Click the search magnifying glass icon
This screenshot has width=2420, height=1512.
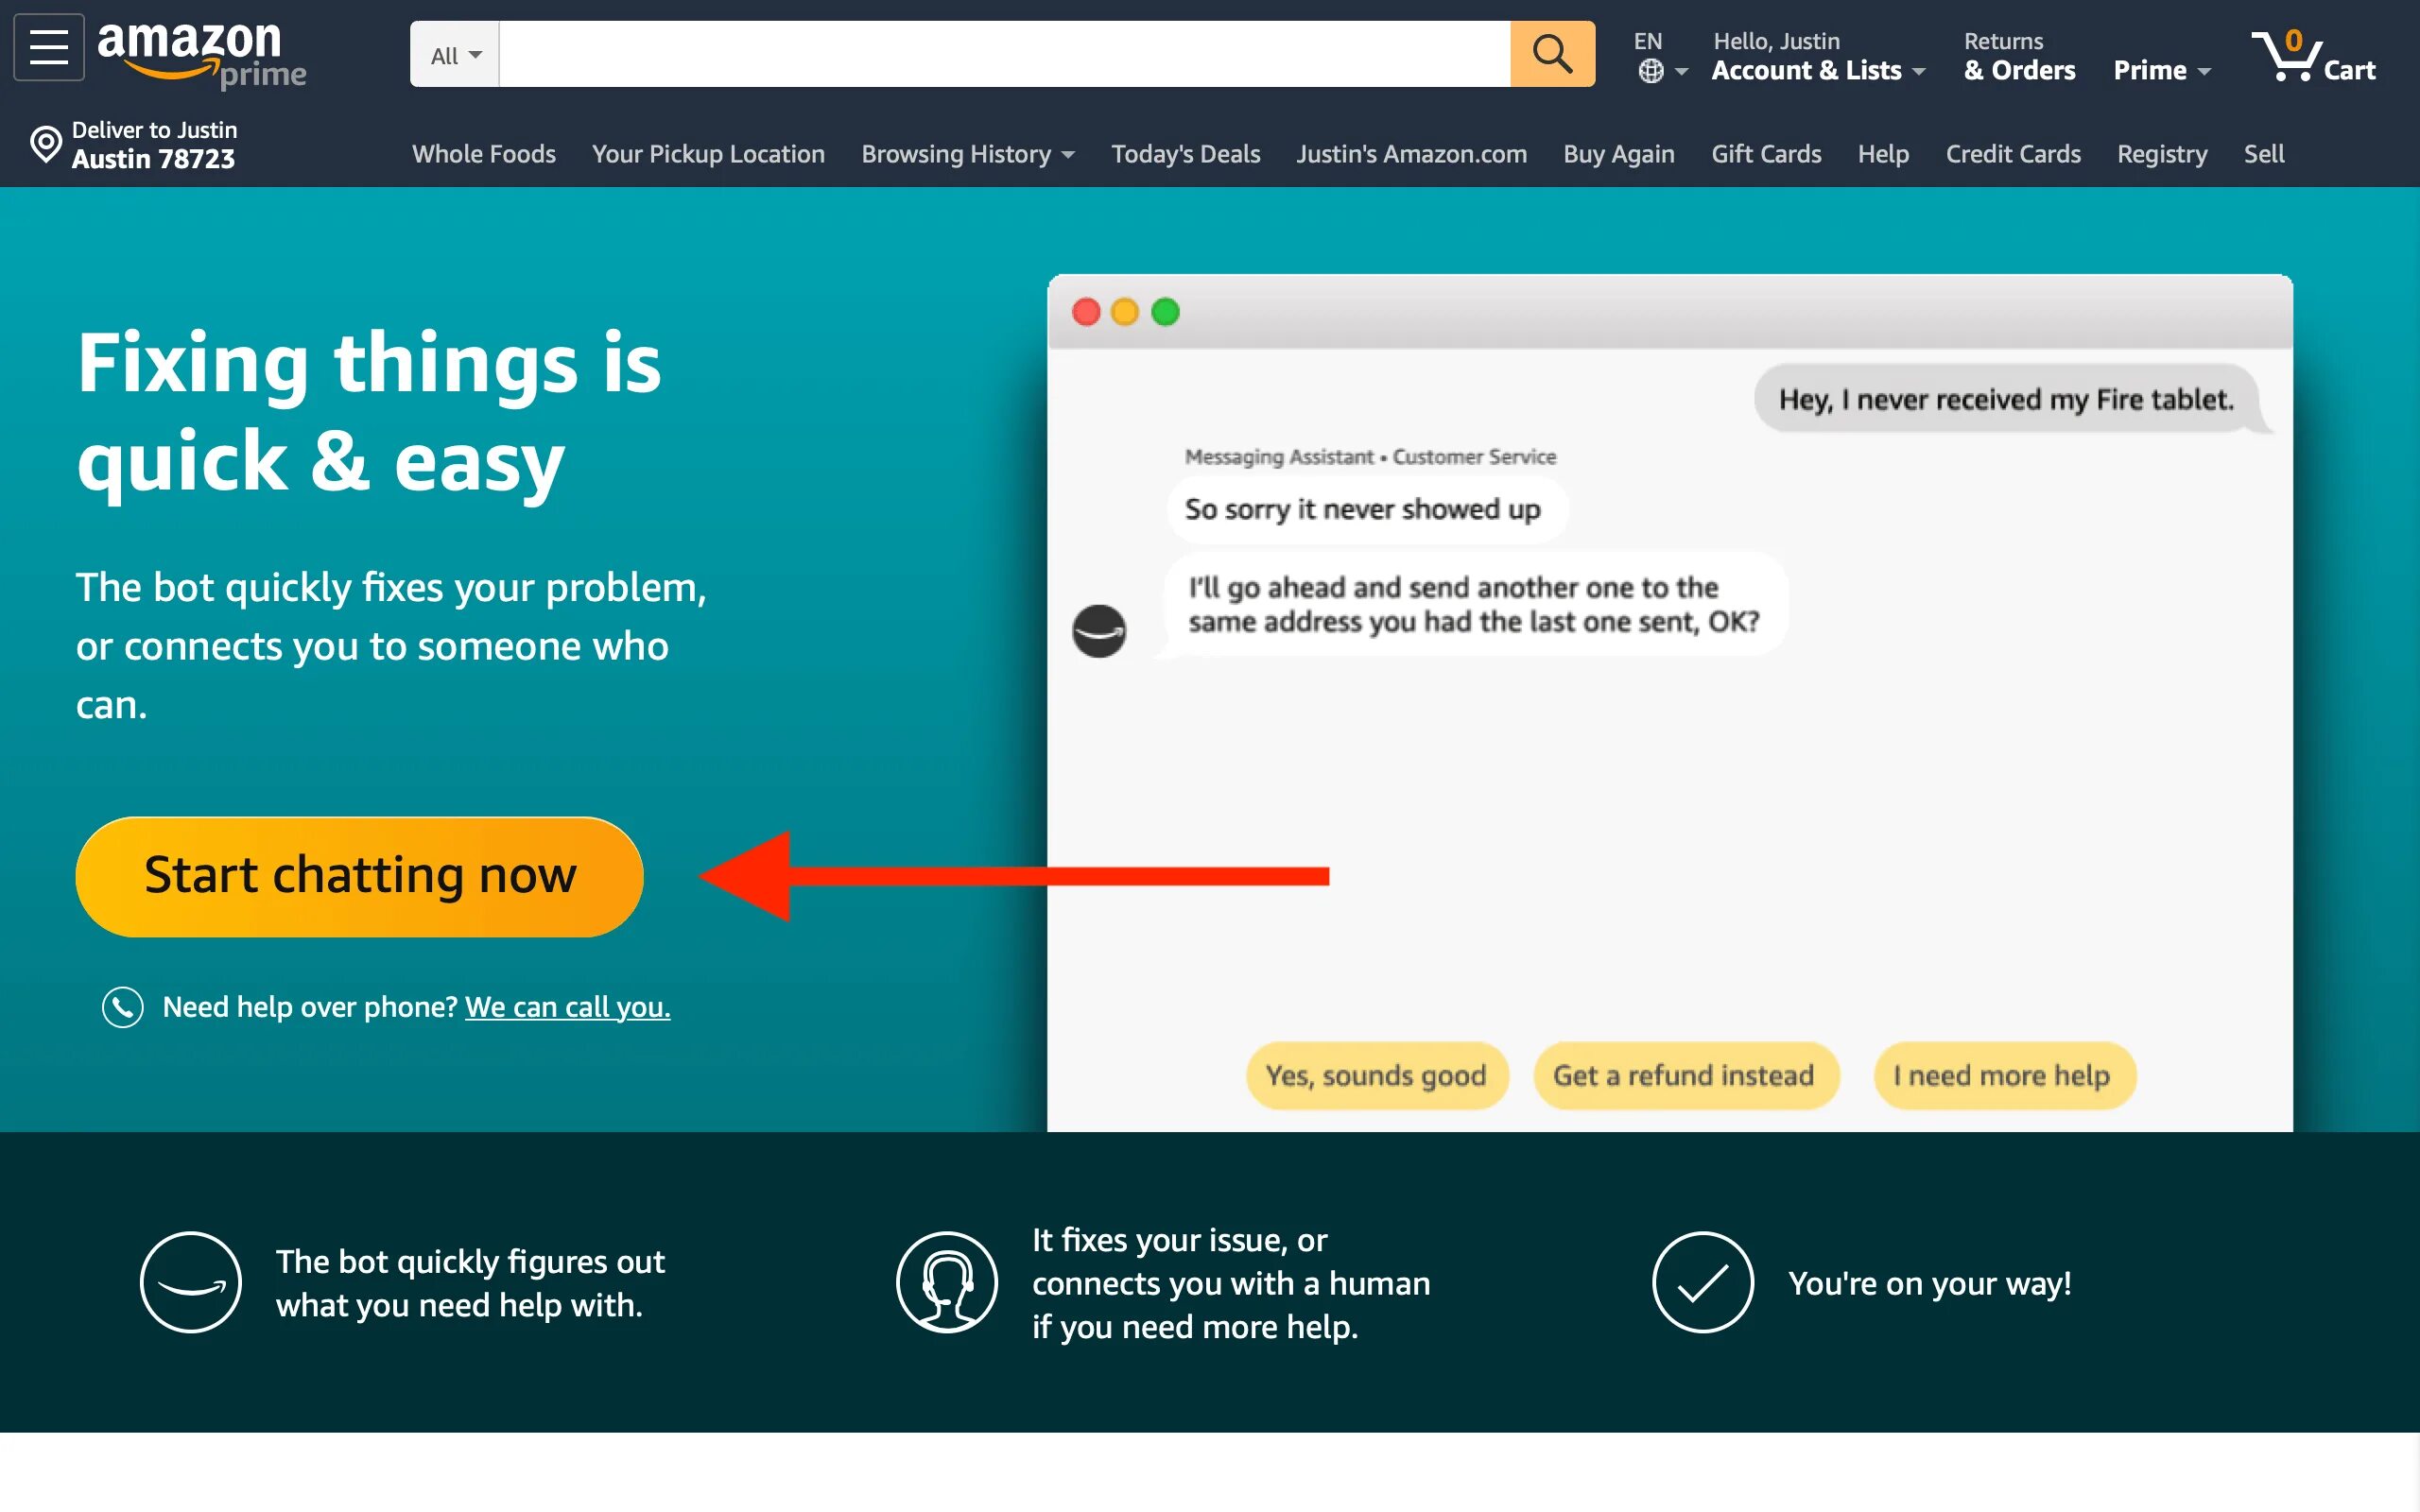1550,54
